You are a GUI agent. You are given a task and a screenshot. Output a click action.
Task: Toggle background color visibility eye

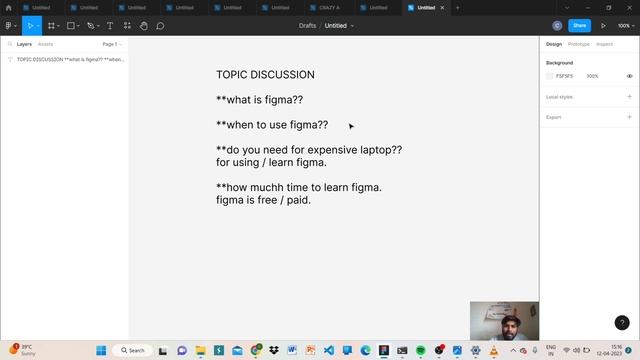pos(629,76)
